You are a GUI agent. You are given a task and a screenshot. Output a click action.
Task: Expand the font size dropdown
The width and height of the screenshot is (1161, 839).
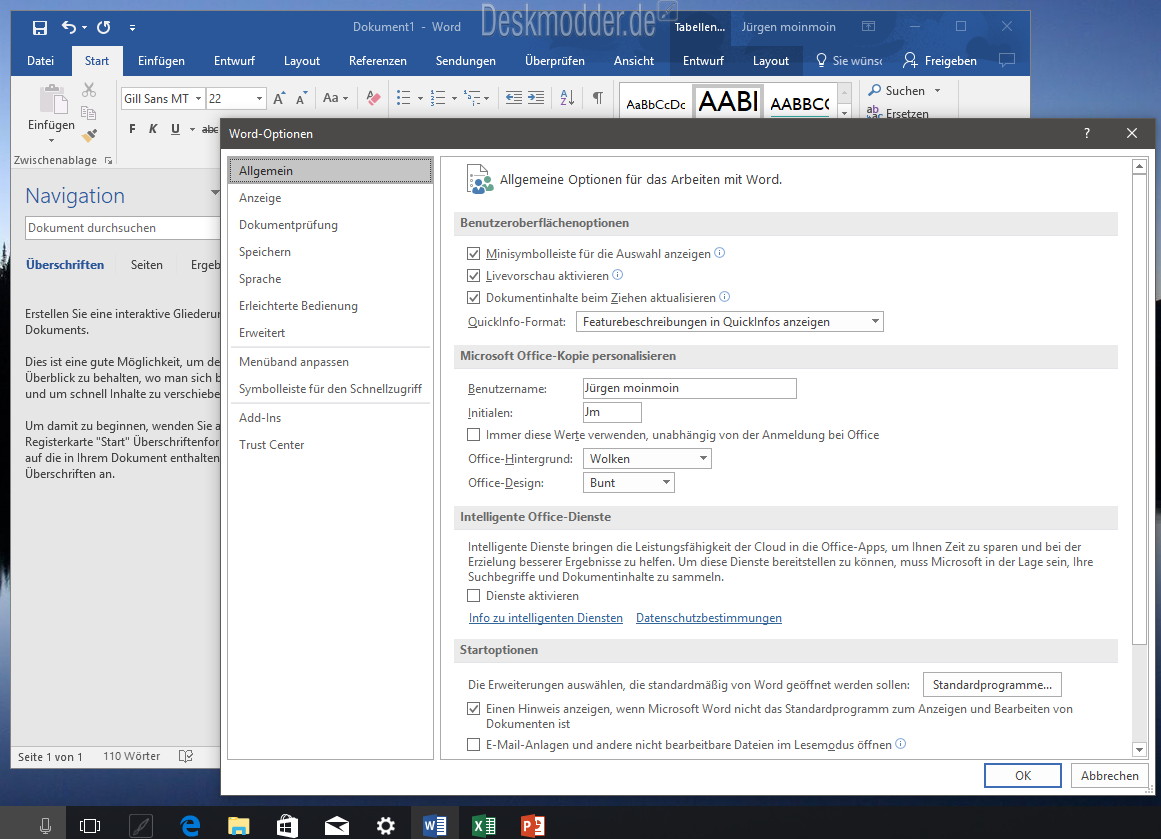pyautogui.click(x=259, y=98)
